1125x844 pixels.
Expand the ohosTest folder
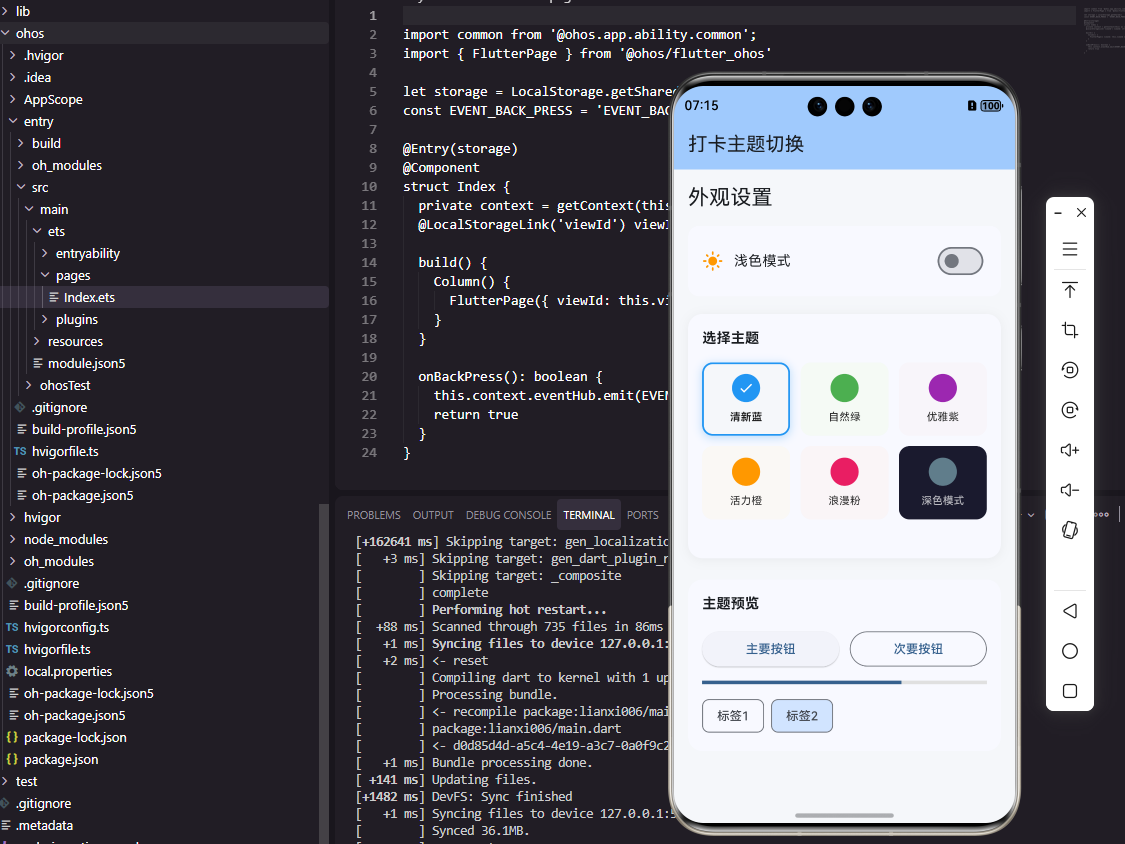click(65, 385)
